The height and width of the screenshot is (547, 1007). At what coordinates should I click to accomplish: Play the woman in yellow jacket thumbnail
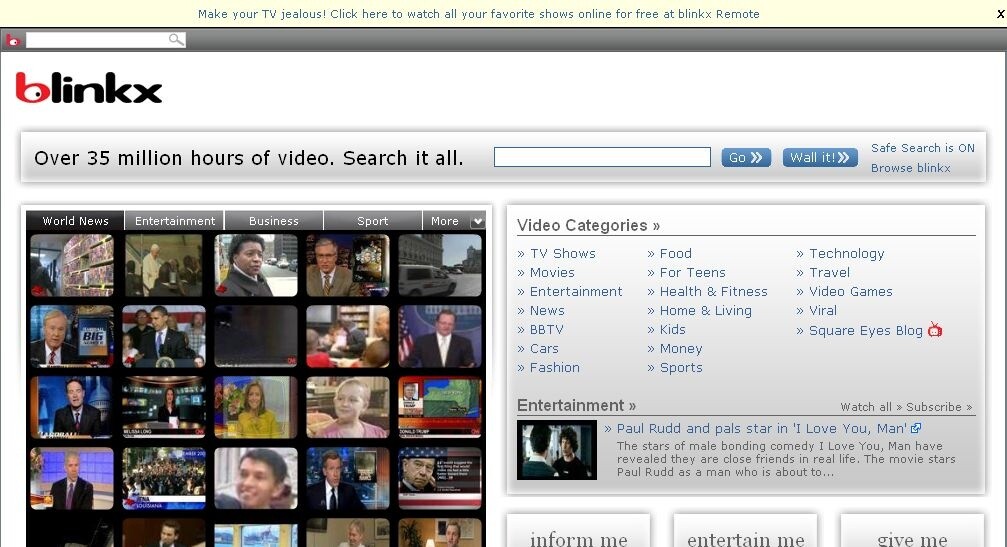(256, 408)
